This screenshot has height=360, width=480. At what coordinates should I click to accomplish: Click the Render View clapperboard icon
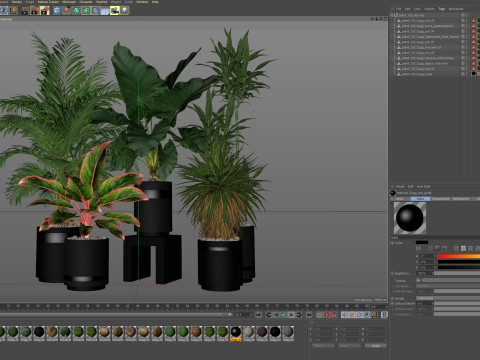(25, 11)
